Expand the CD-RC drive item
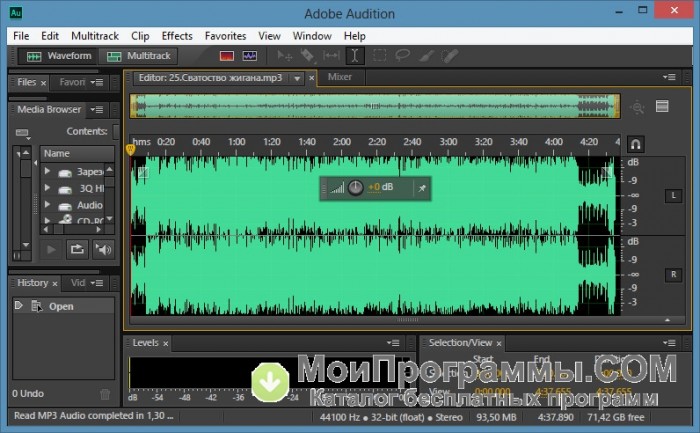This screenshot has height=433, width=700. coord(47,220)
